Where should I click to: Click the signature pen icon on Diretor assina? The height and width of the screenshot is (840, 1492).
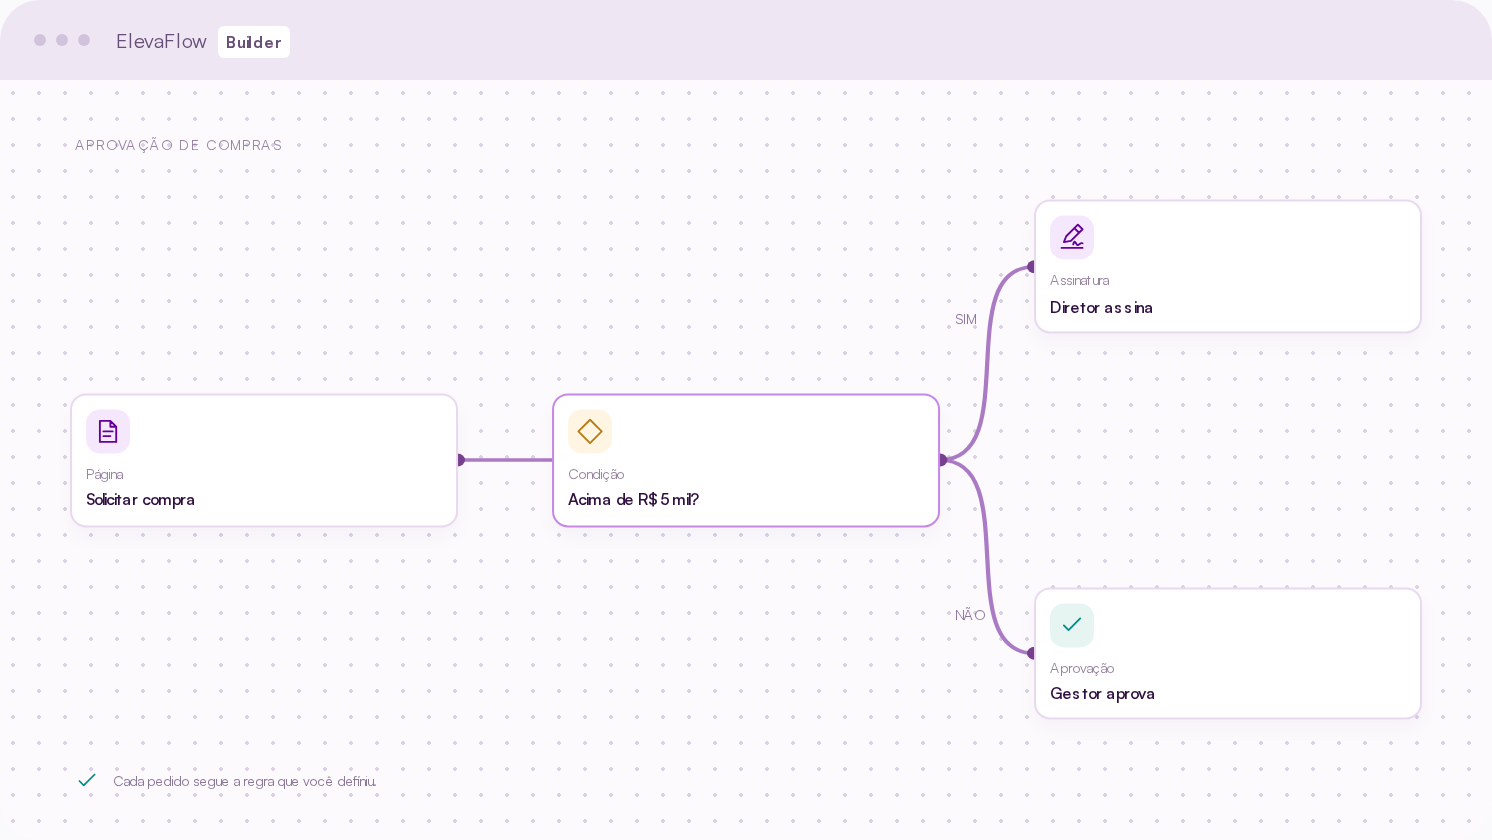(x=1072, y=237)
